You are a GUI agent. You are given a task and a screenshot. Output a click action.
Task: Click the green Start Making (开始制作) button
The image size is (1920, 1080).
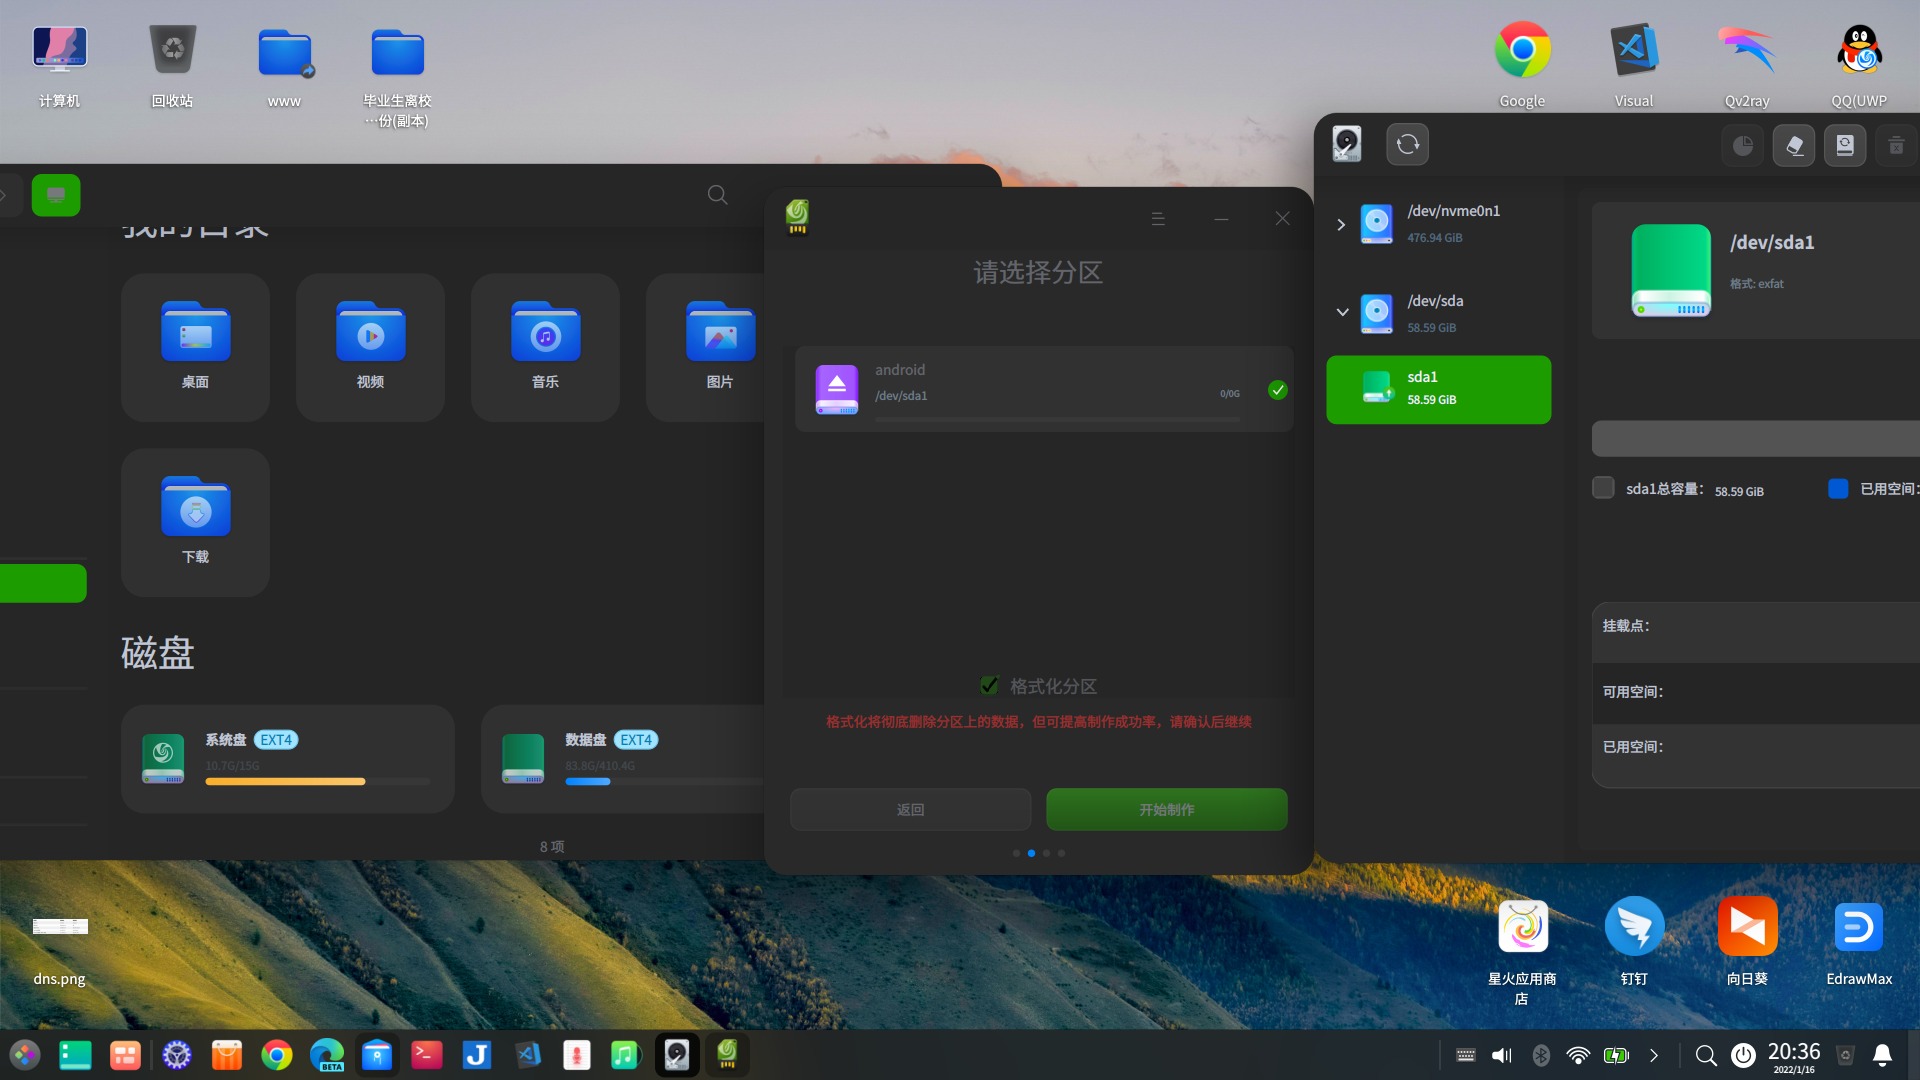click(x=1166, y=809)
